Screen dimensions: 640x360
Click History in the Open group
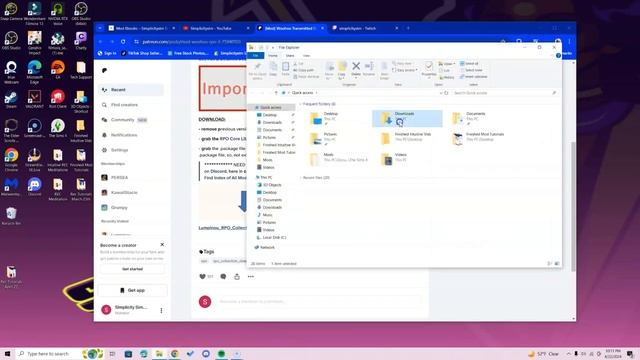point(447,77)
